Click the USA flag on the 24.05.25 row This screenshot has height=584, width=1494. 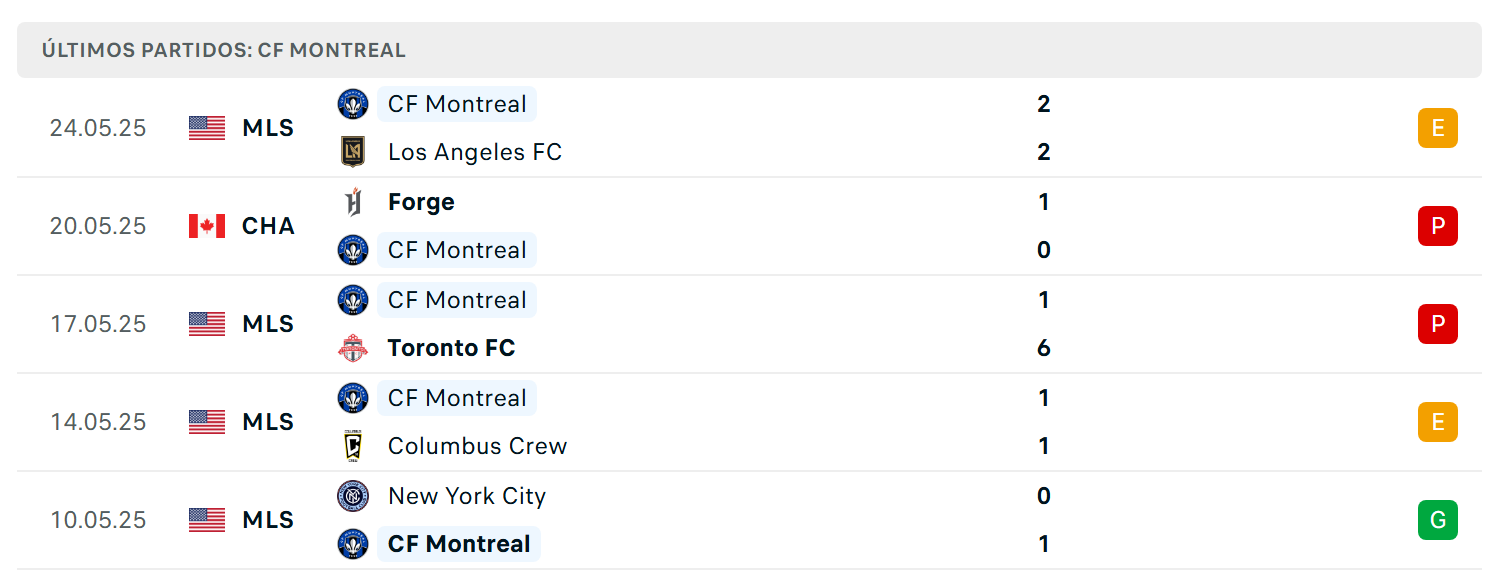pyautogui.click(x=207, y=128)
